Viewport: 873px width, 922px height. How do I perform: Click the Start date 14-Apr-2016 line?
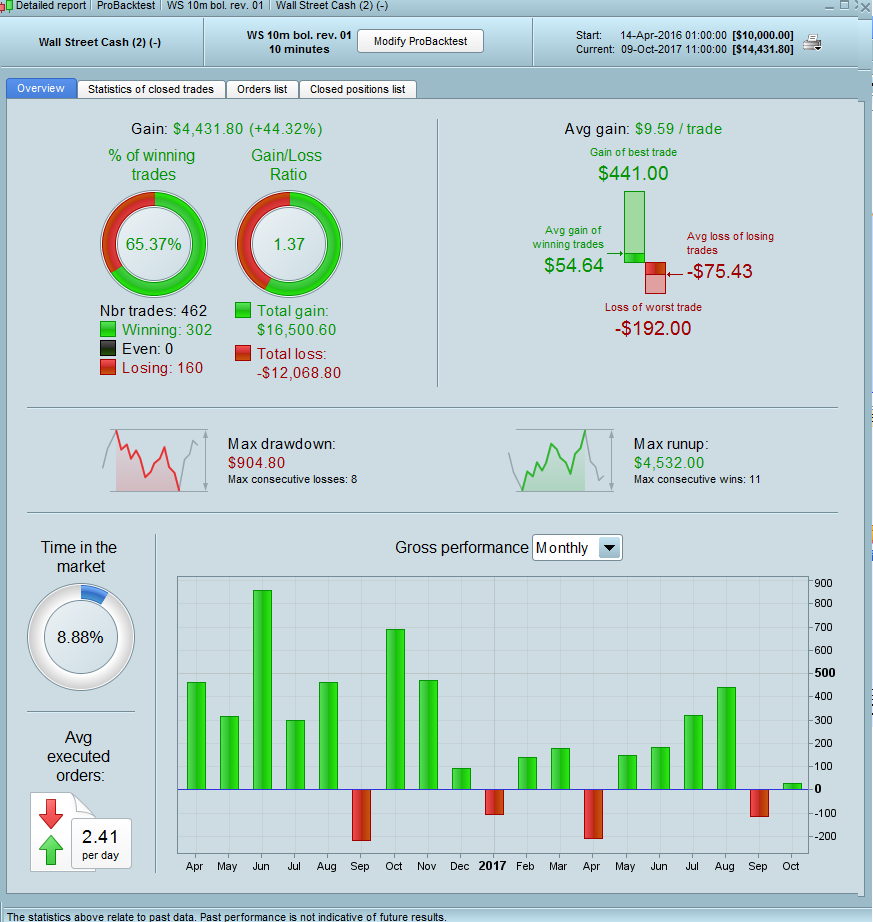coord(685,35)
